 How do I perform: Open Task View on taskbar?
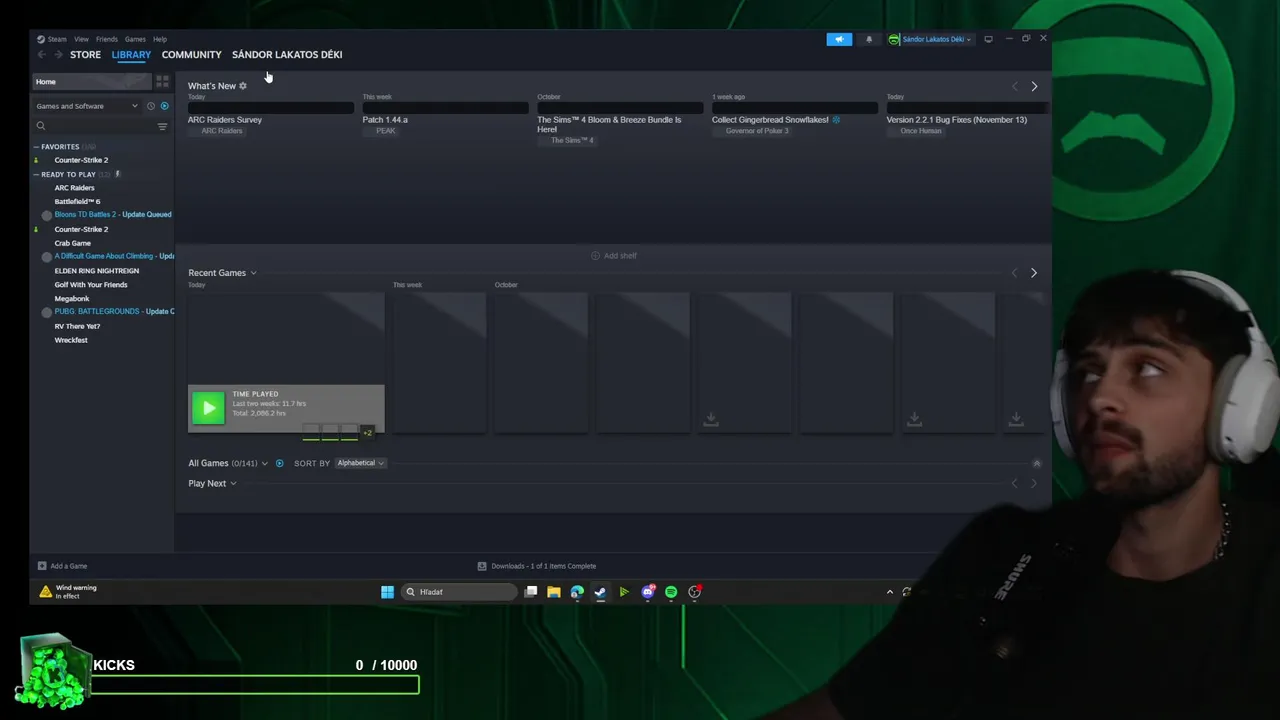[x=531, y=592]
